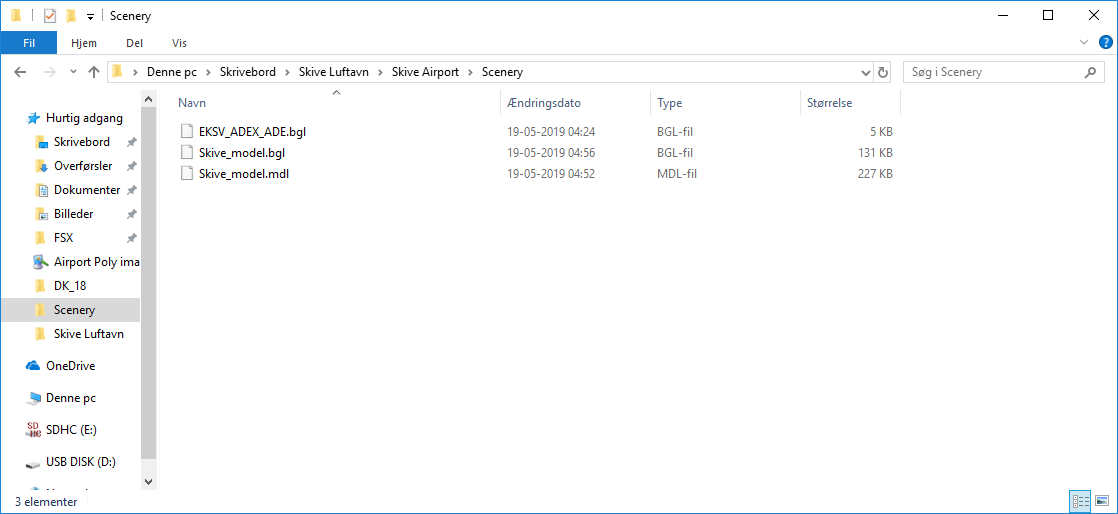Click new folder icon in title bar
This screenshot has width=1118, height=514.
[x=71, y=16]
